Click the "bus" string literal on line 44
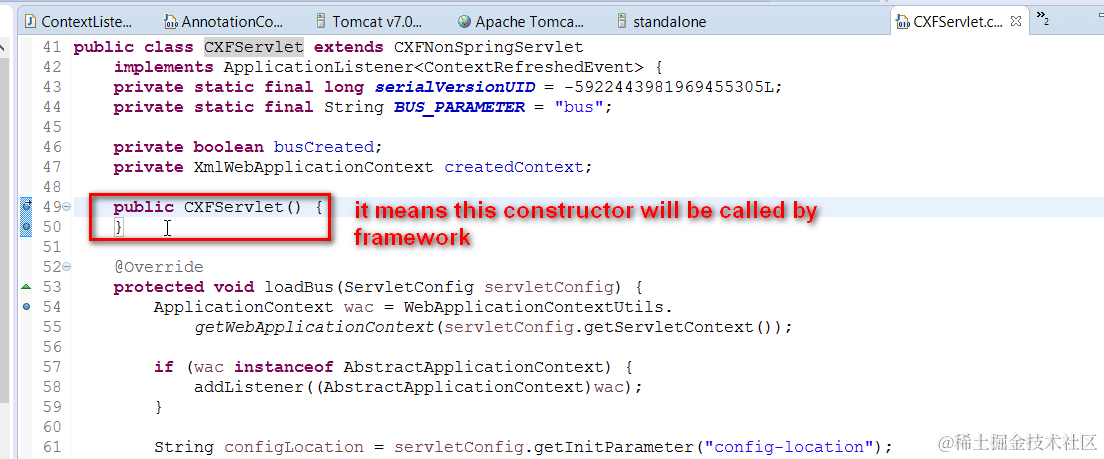 (x=579, y=107)
